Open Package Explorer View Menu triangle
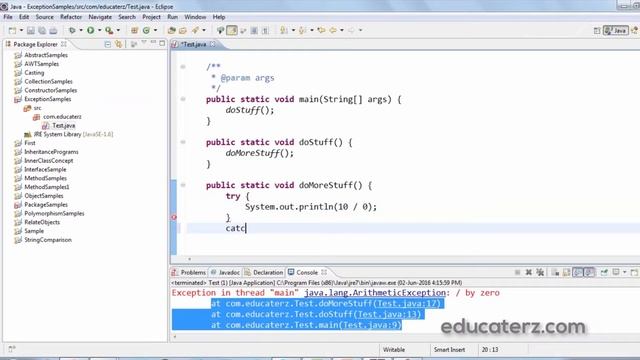The image size is (640, 360). click(144, 43)
